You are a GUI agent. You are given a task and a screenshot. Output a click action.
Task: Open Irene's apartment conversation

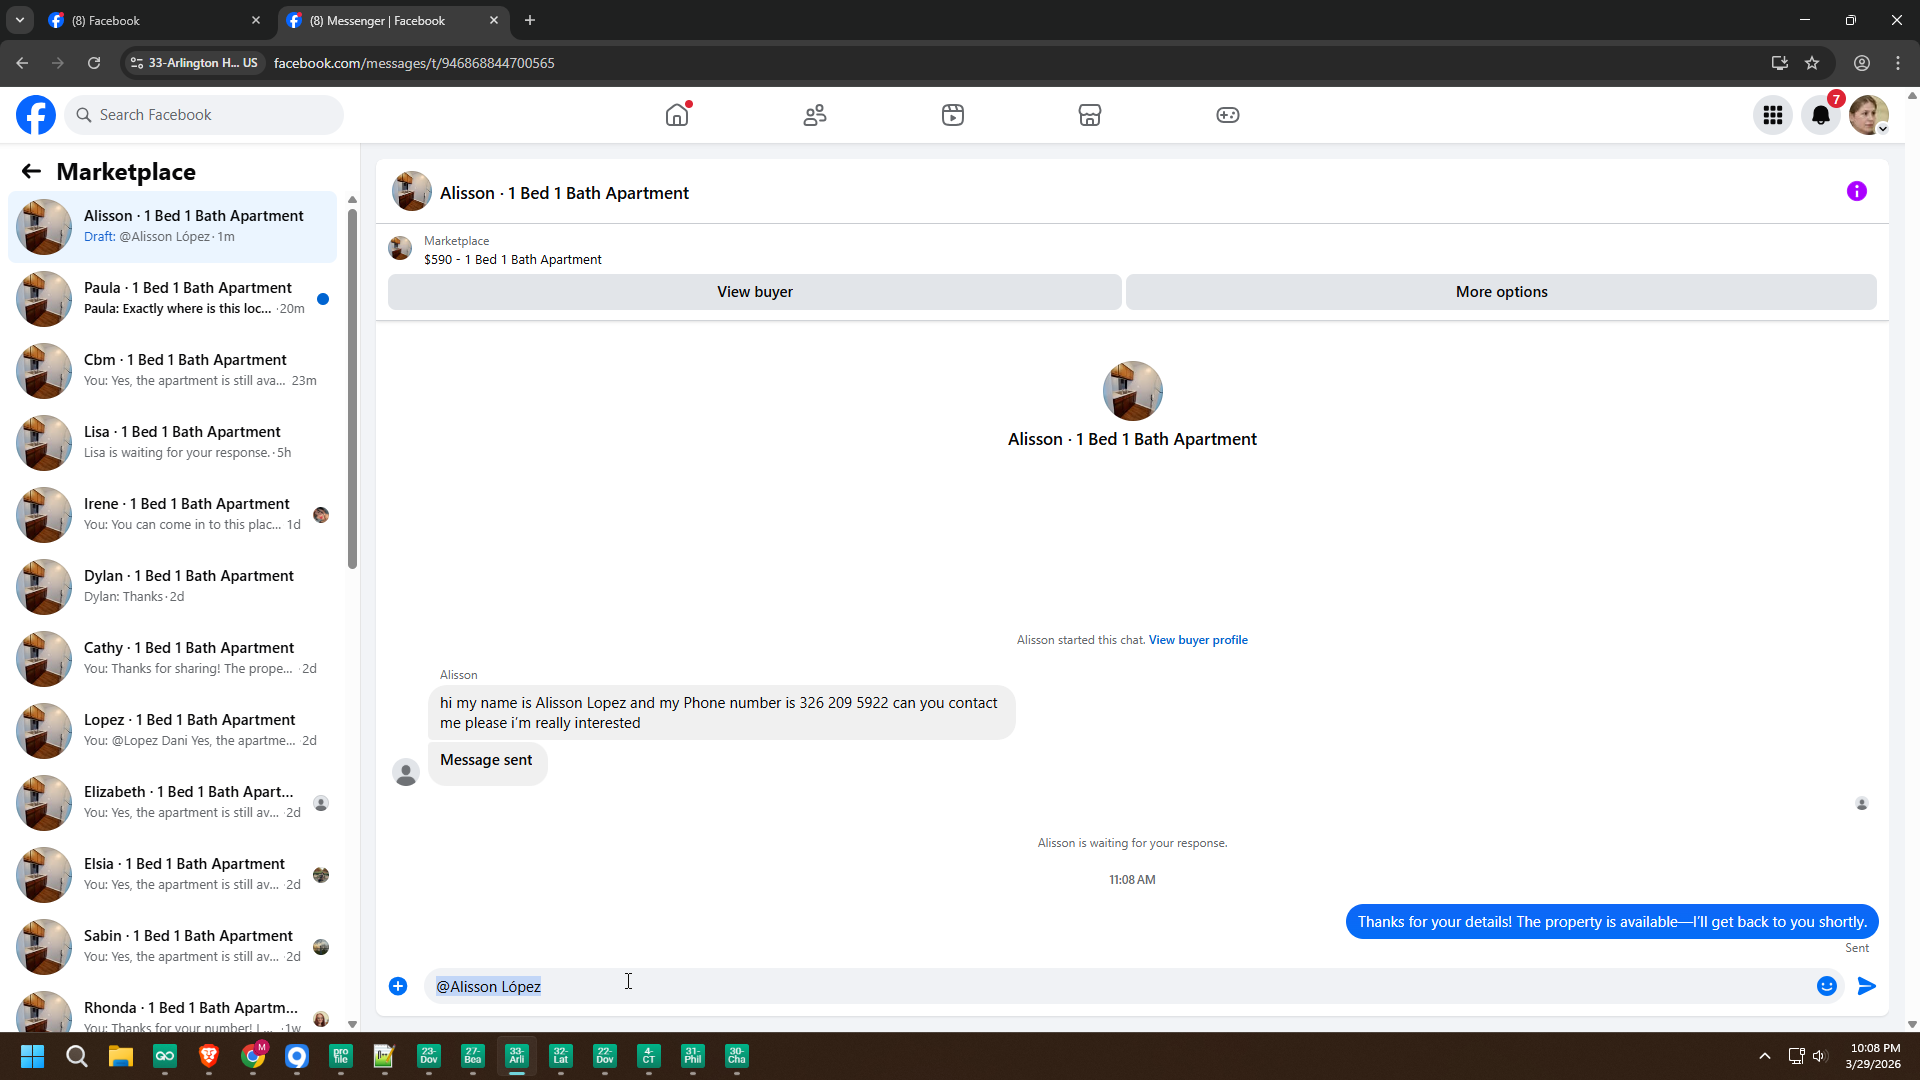click(173, 514)
